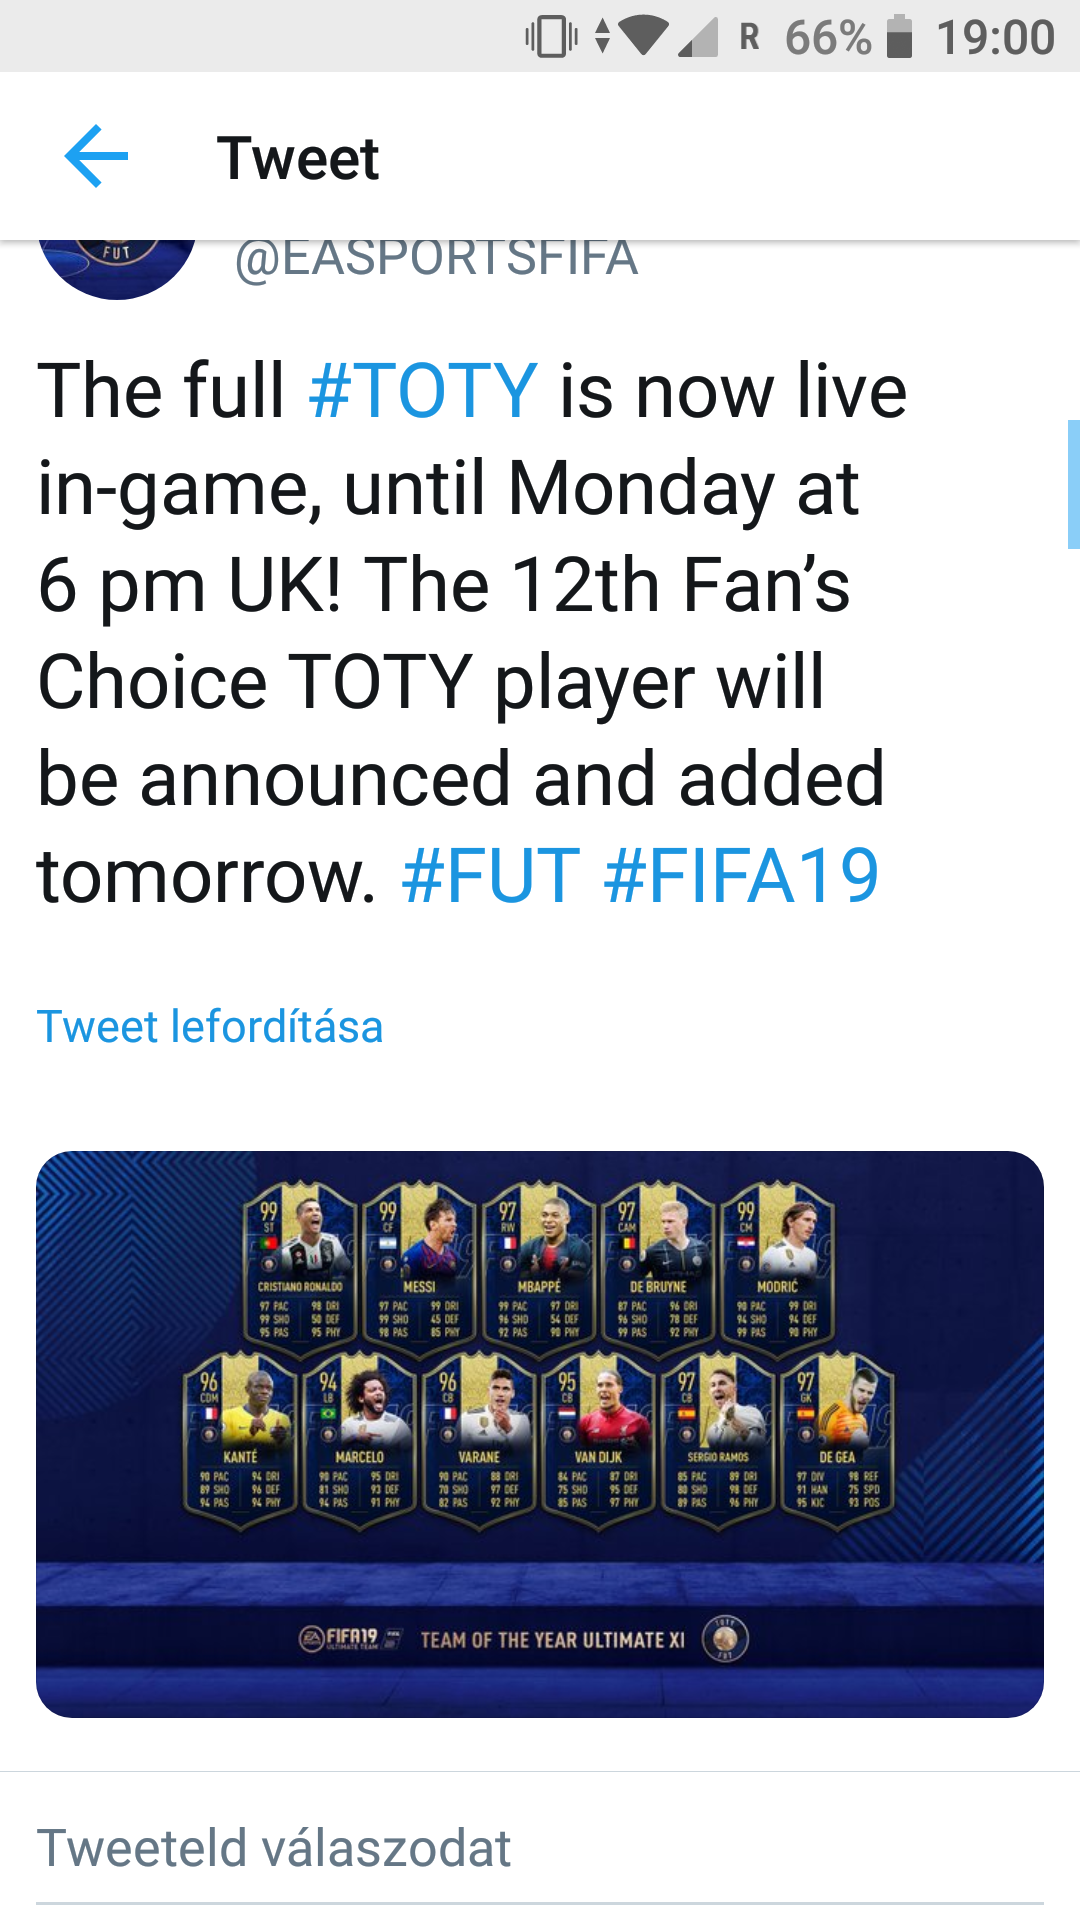1080x1920 pixels.
Task: Open the #TOTY hashtag
Action: tap(423, 391)
